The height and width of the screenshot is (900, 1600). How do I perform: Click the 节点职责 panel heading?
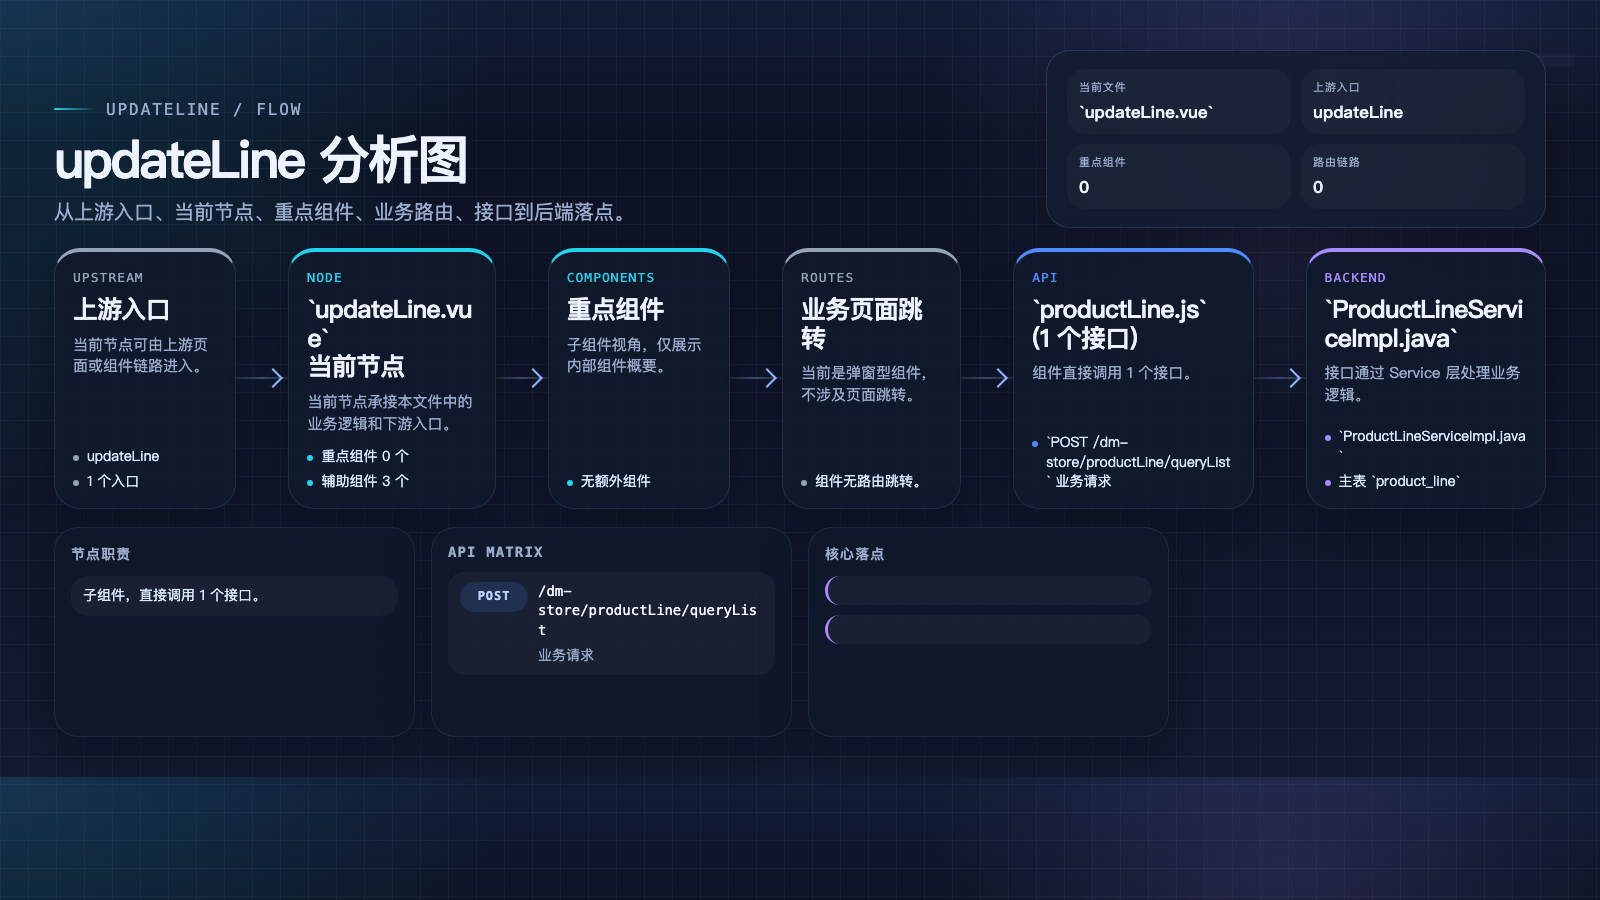point(100,554)
